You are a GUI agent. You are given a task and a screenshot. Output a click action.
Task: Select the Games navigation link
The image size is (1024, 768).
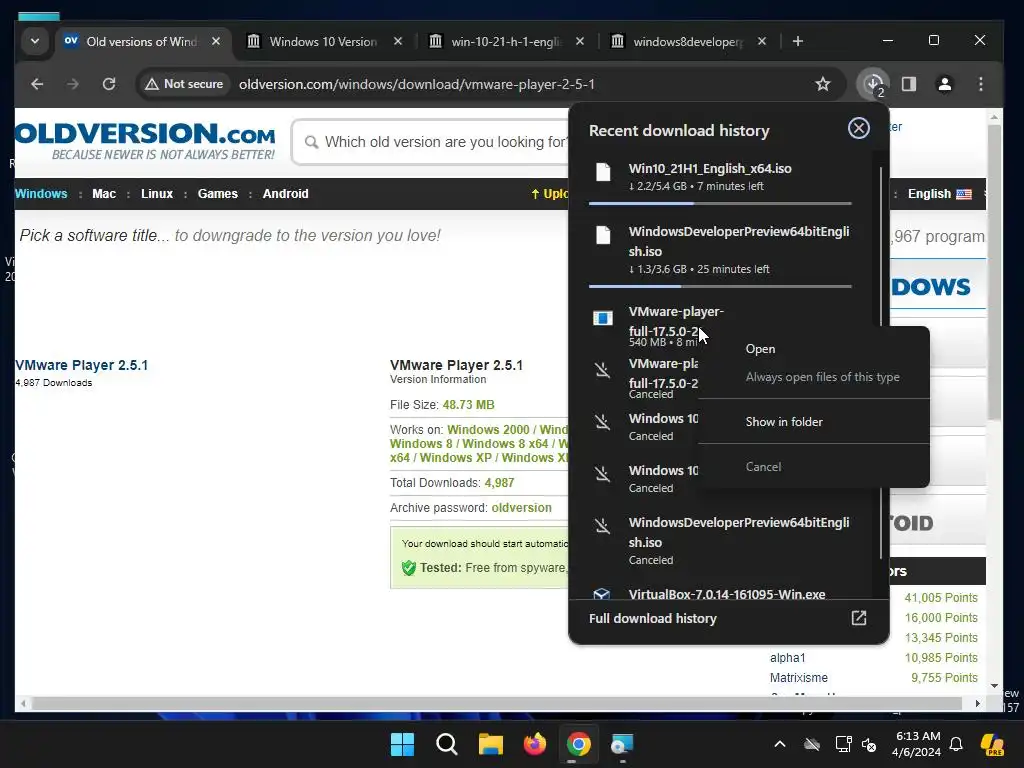tap(217, 194)
